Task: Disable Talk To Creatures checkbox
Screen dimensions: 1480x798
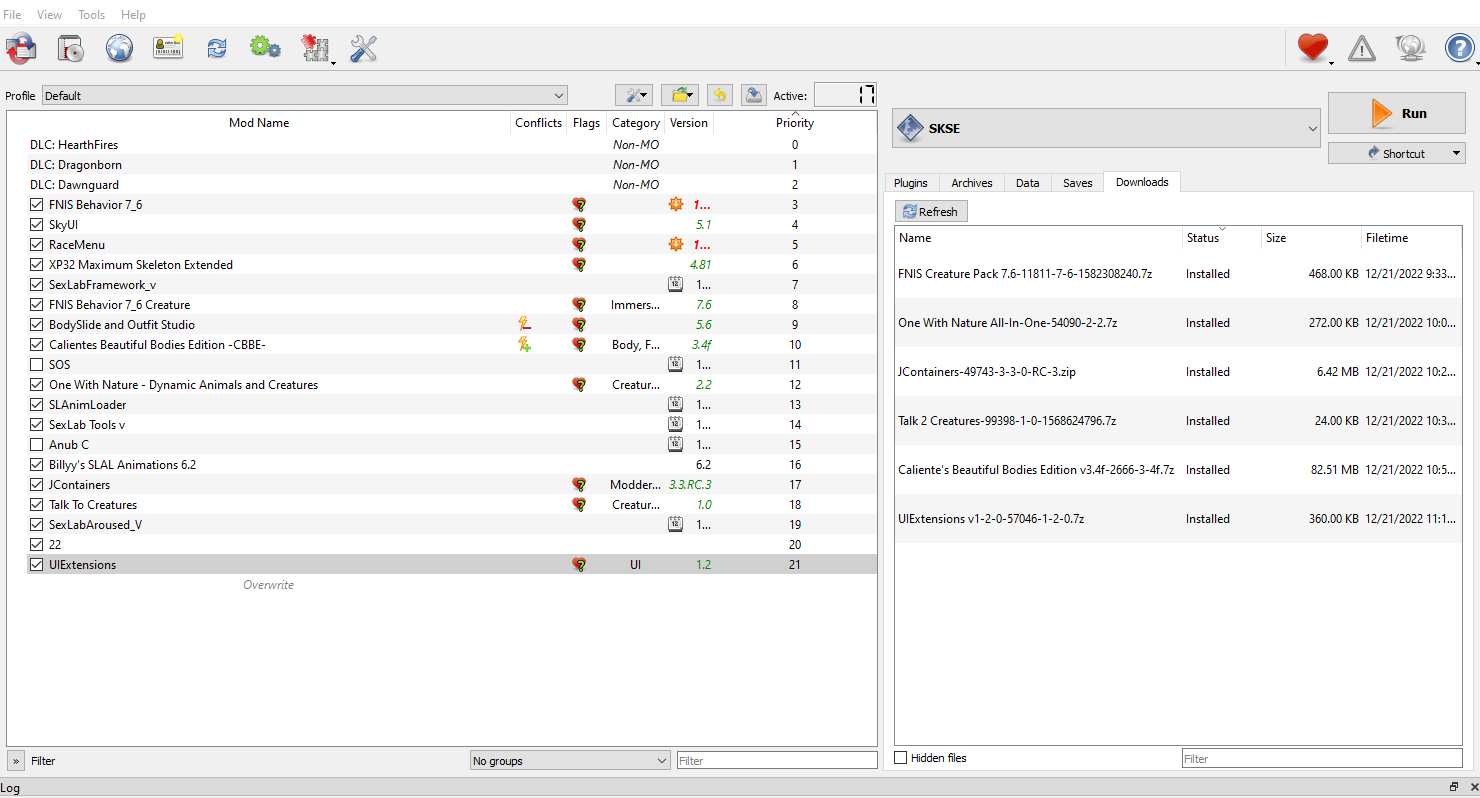Action: pos(37,505)
